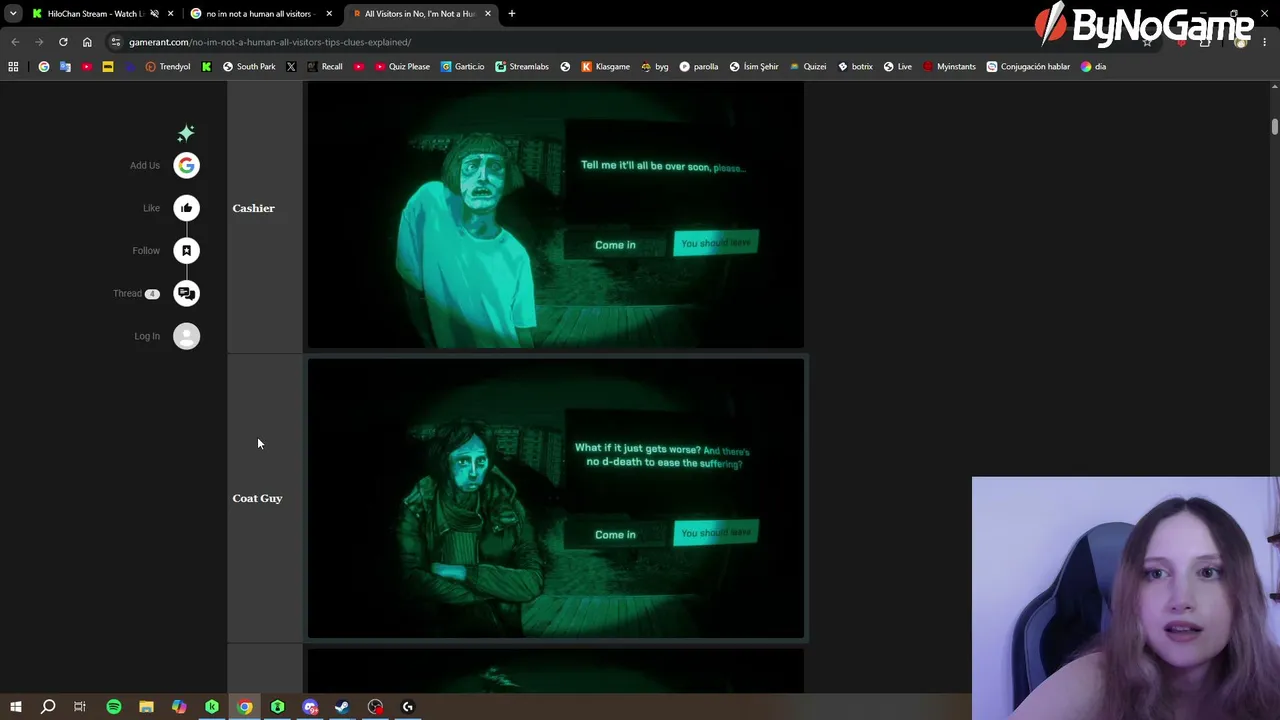Open Windows taskbar search
This screenshot has height=720, width=1280.
coord(48,707)
